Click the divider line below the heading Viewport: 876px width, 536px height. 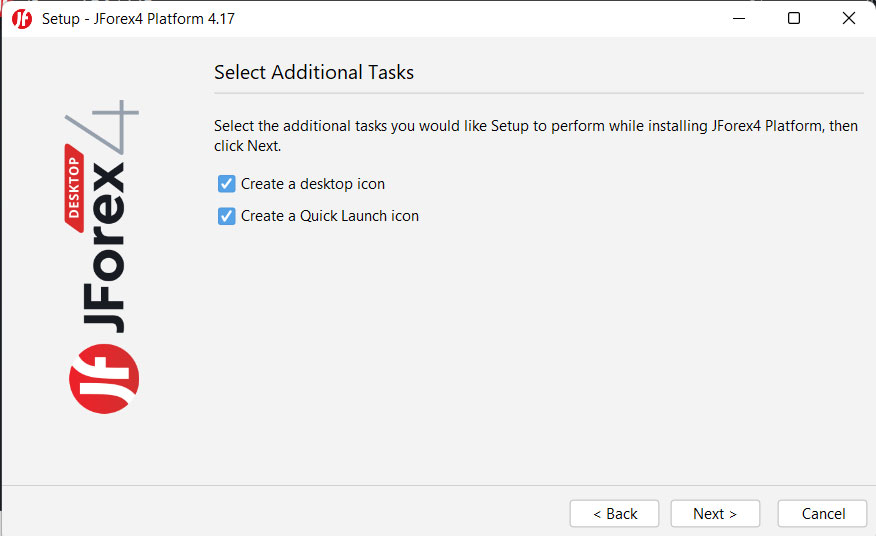538,94
